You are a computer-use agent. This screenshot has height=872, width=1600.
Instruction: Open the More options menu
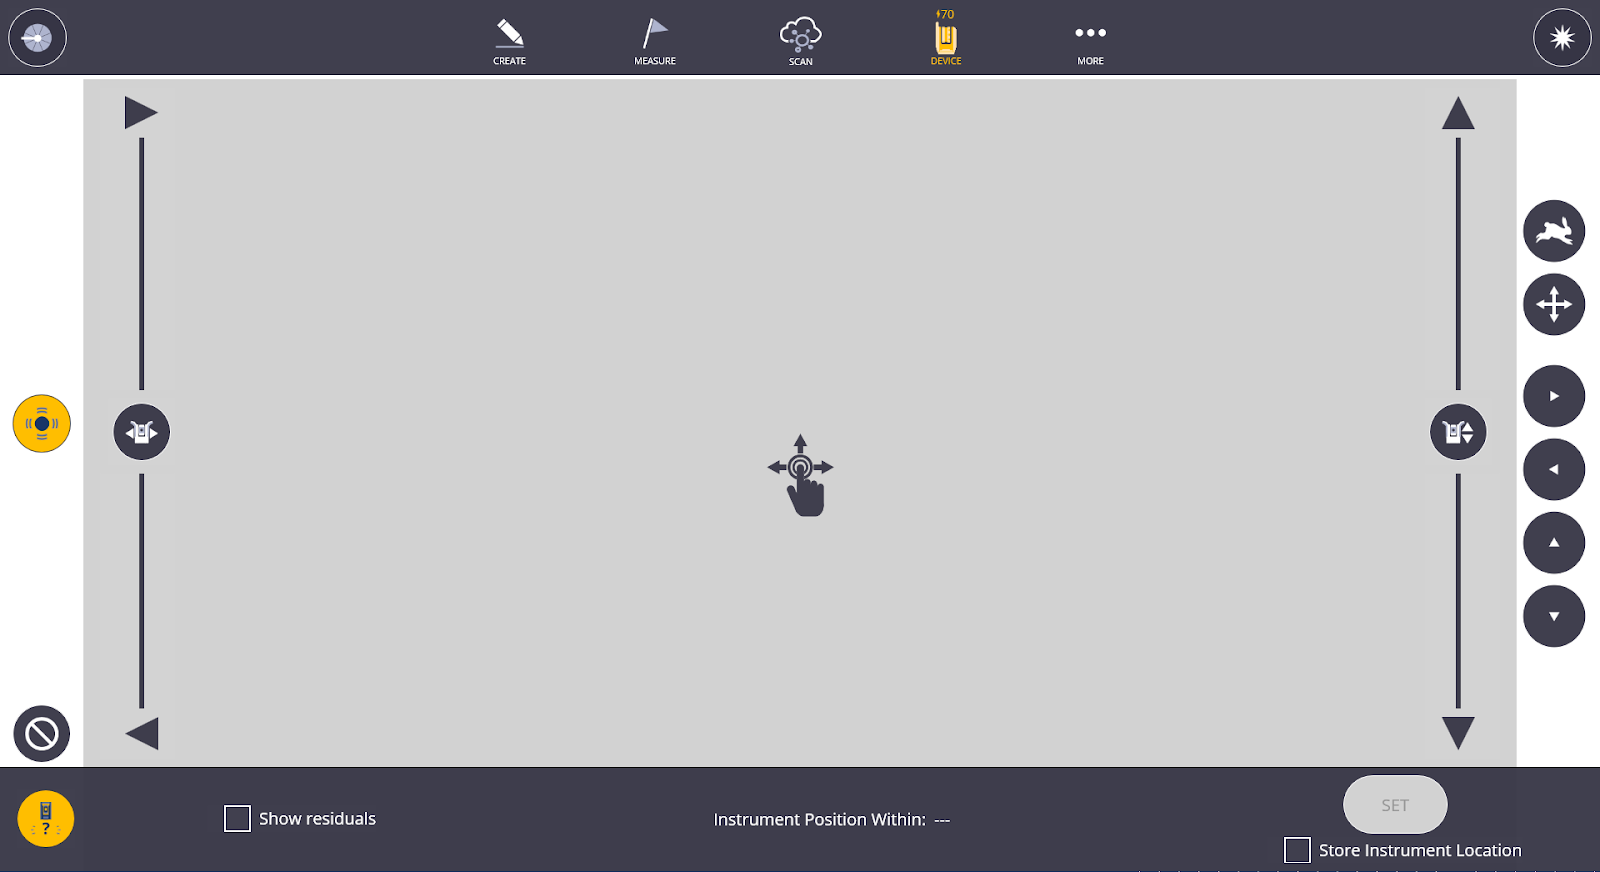(1090, 41)
